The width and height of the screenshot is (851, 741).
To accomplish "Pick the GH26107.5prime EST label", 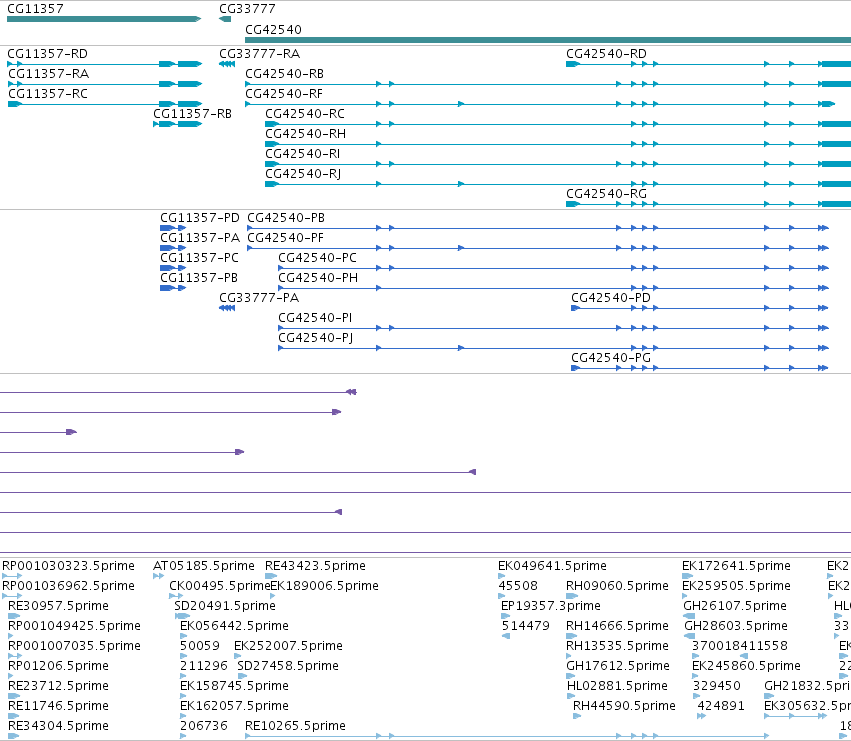I will pyautogui.click(x=735, y=606).
